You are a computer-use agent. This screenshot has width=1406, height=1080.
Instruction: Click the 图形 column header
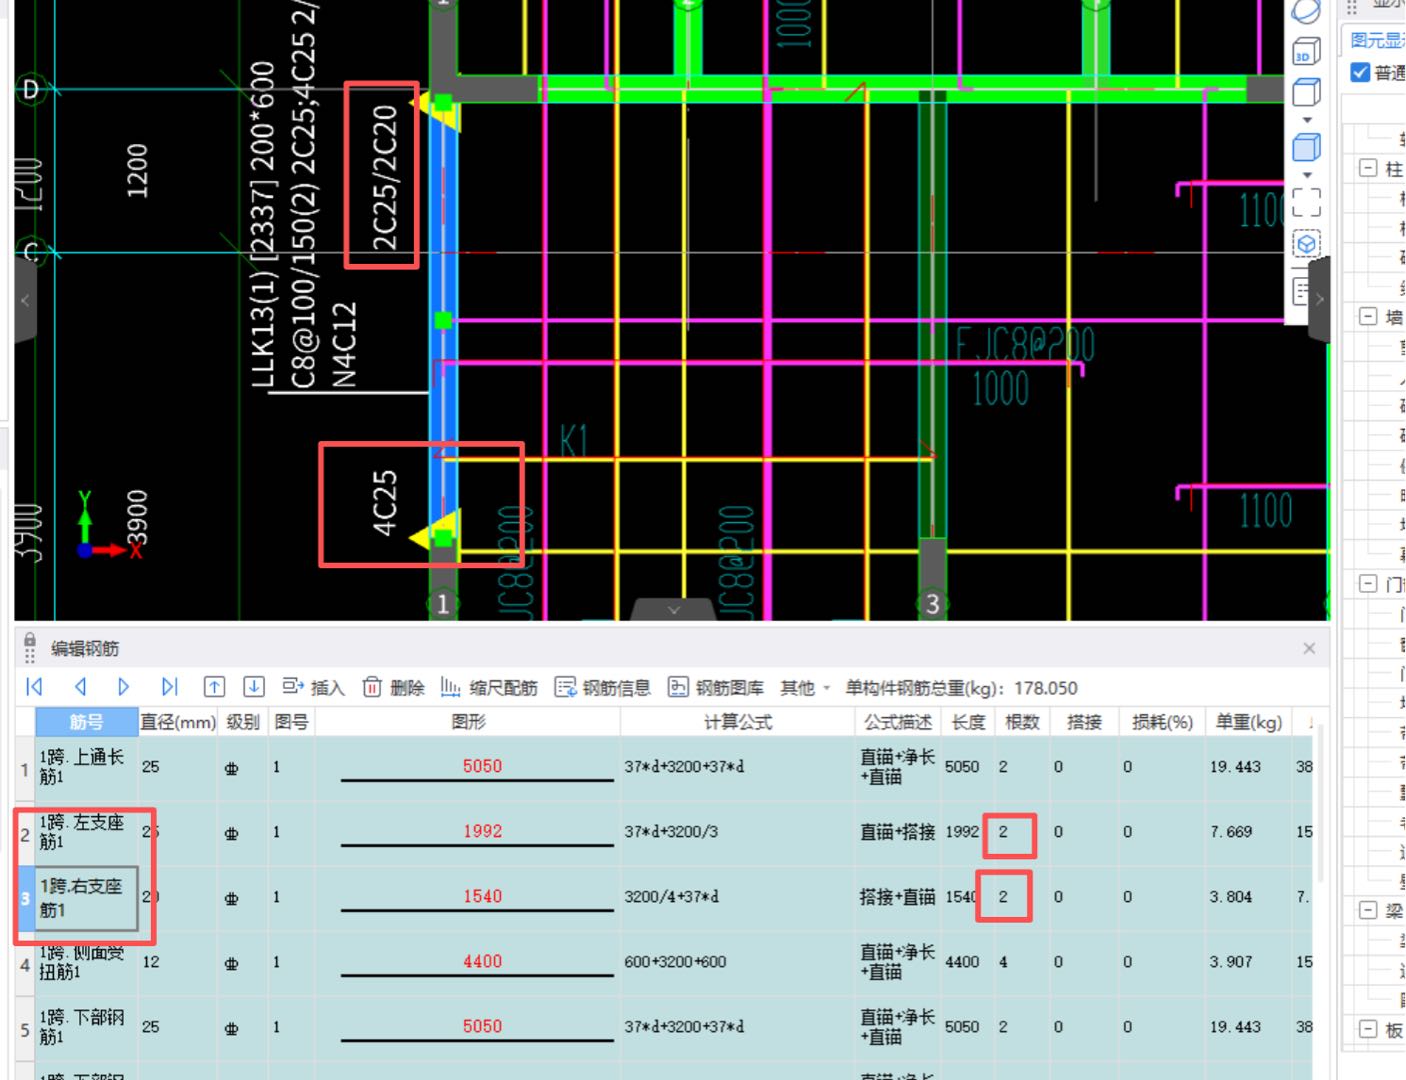[468, 722]
